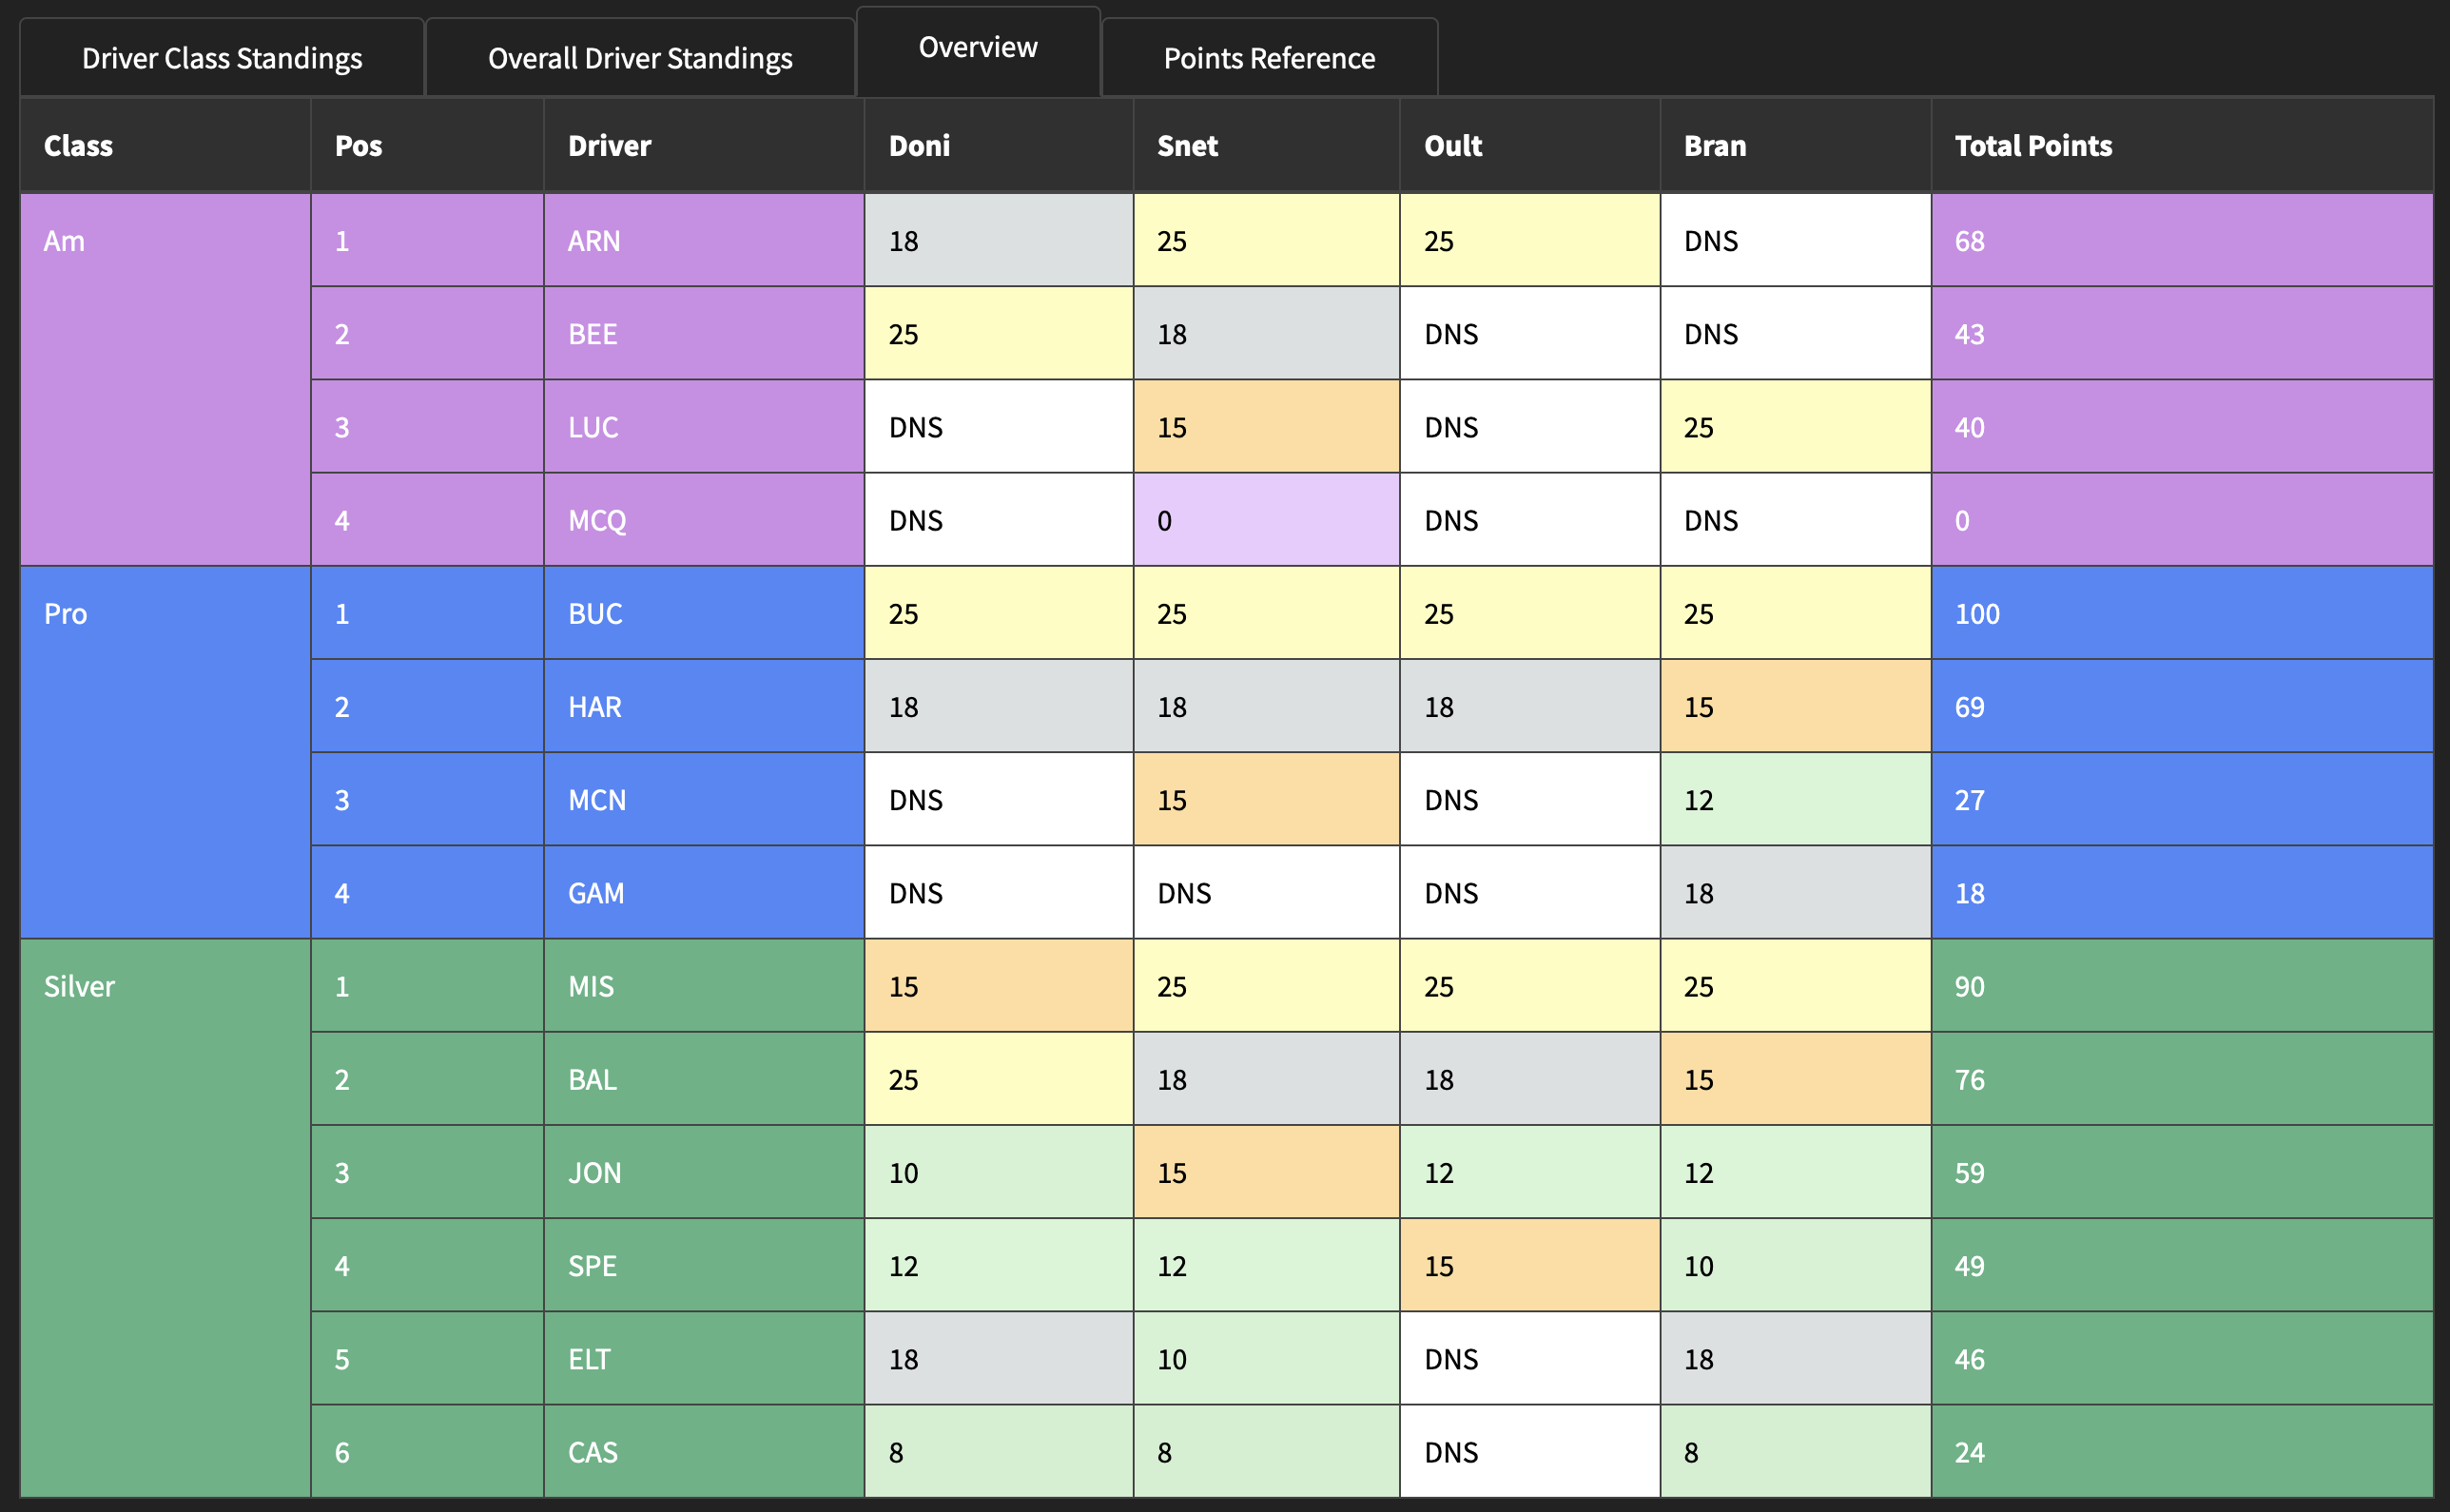
Task: Click the Snet column header
Action: [1187, 146]
